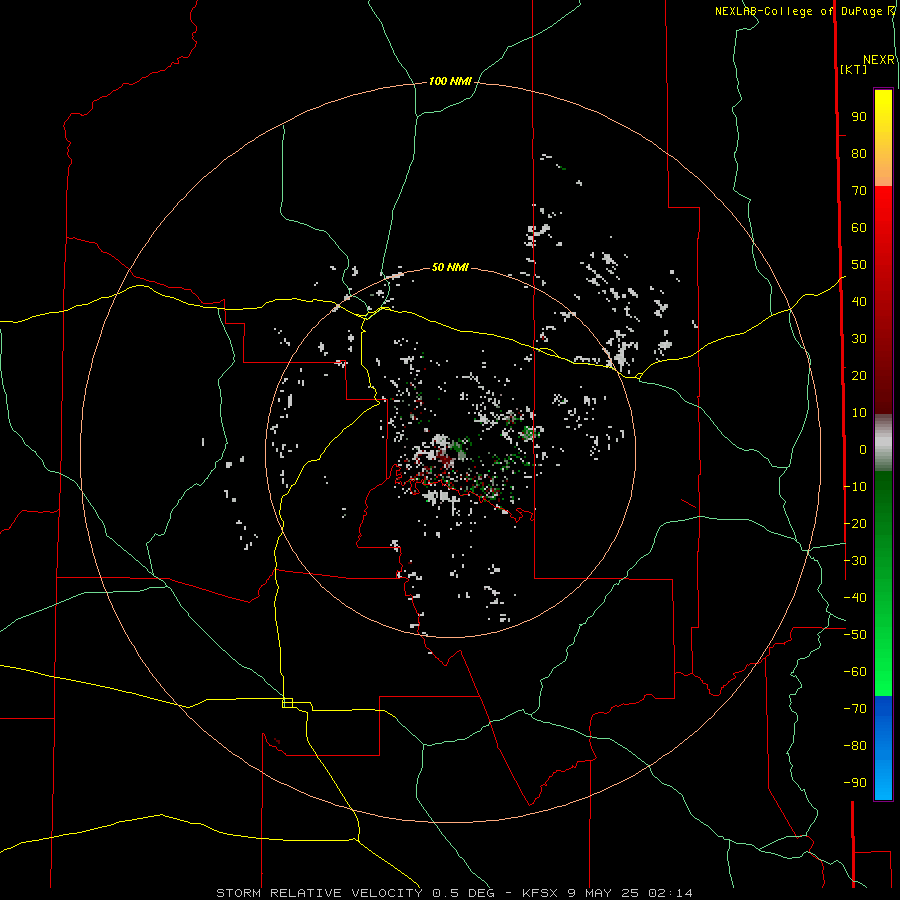The image size is (900, 900).
Task: Click the "-70" value on velocity scale
Action: [855, 709]
